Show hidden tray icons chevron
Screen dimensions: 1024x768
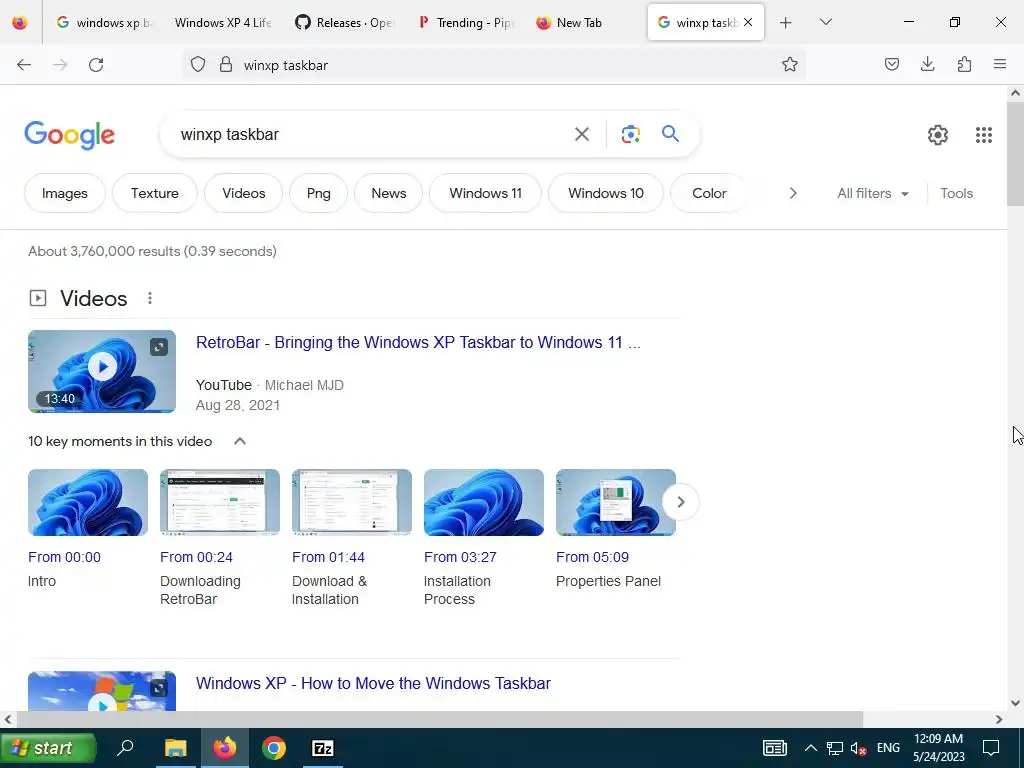[x=810, y=748]
